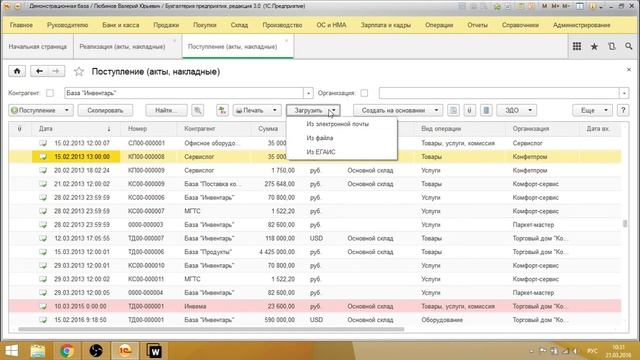Click the Скопировать button
Viewport: 640px width, 360px height.
click(105, 110)
